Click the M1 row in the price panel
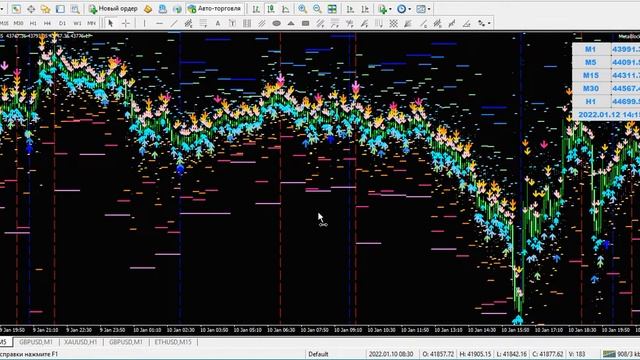The height and width of the screenshot is (360, 640). click(606, 49)
